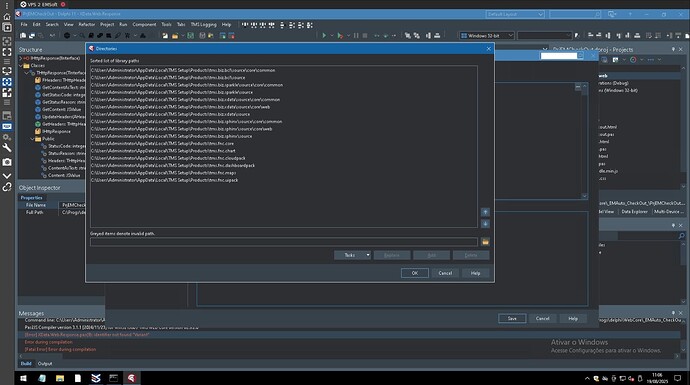Select FHeaders field in Structure tree
This screenshot has height=385, width=690.
tap(61, 80)
